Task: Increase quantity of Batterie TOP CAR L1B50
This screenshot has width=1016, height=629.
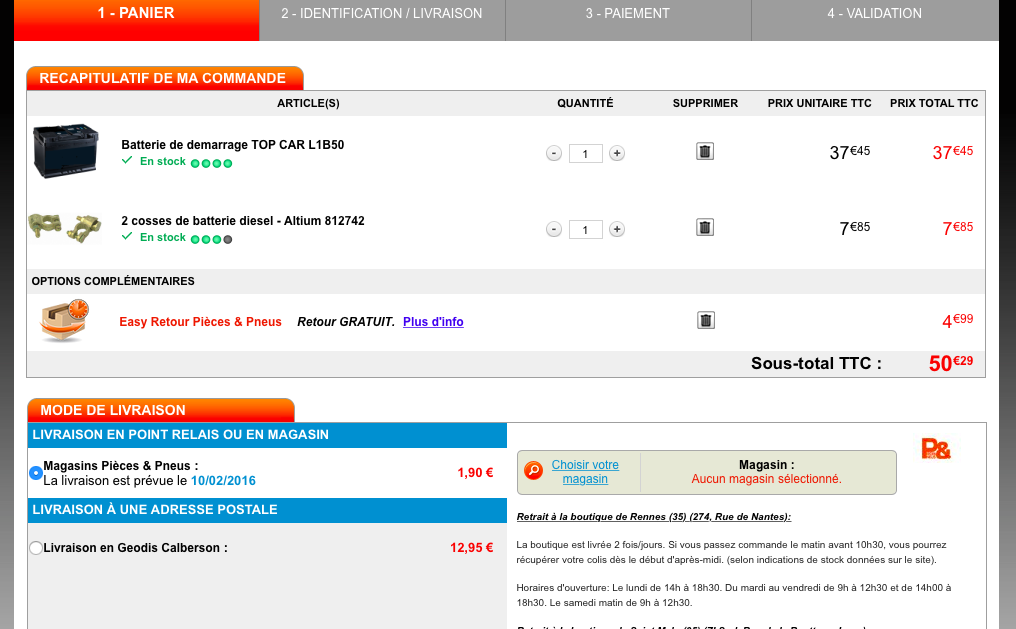Action: 617,154
